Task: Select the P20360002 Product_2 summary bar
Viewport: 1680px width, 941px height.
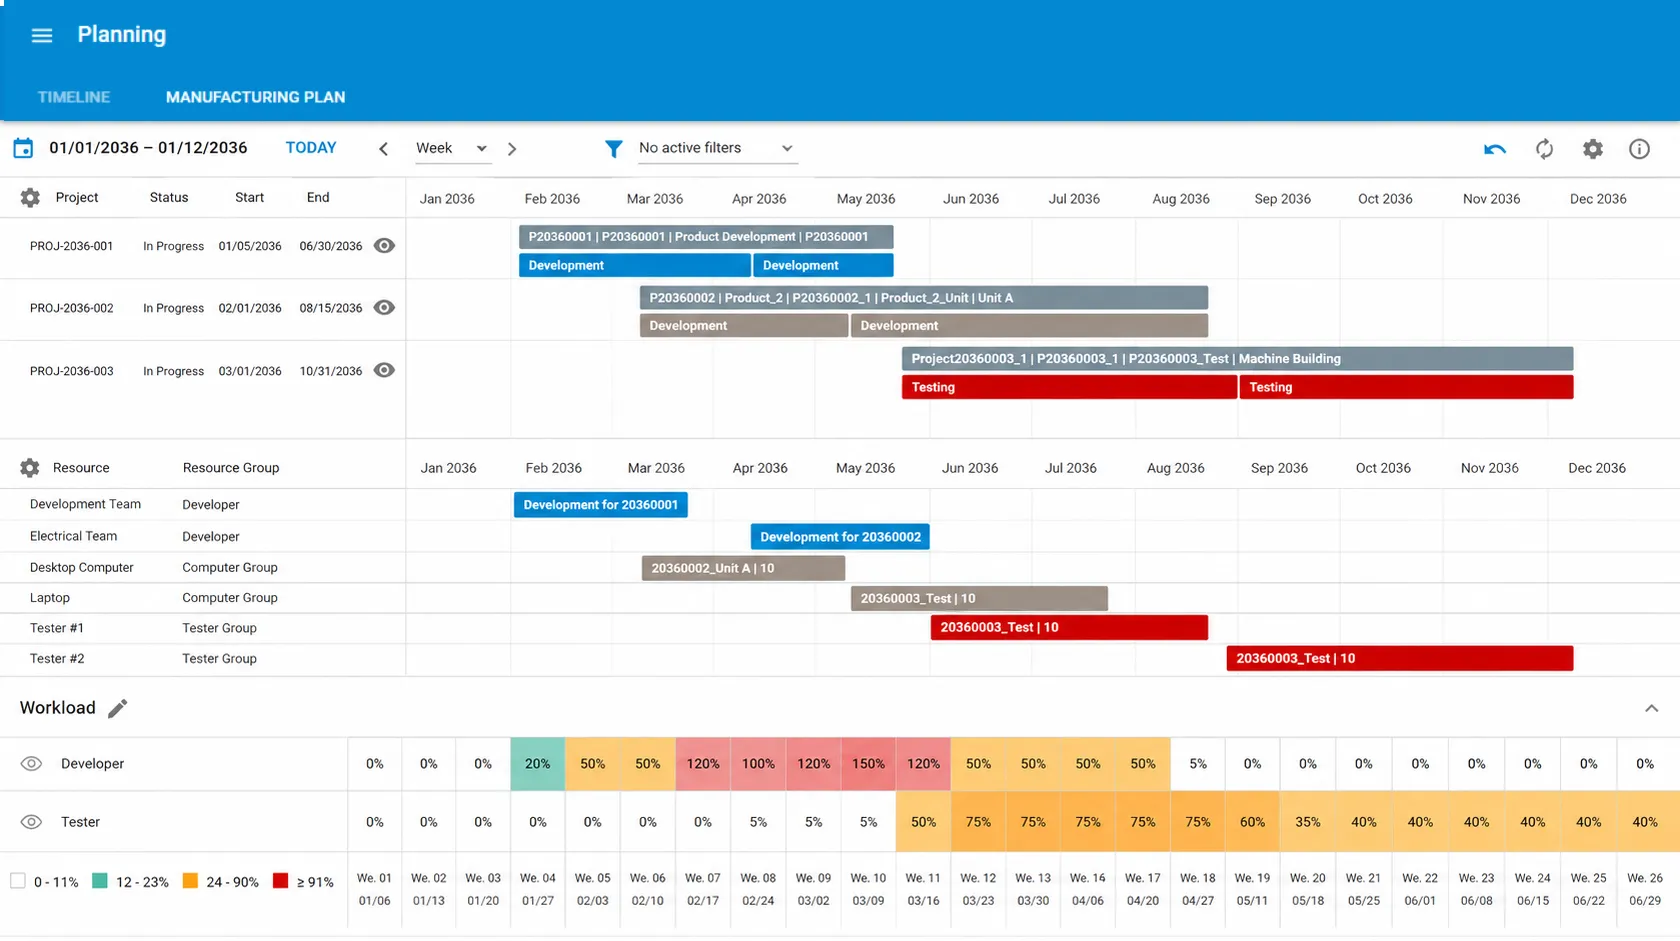Action: [x=924, y=298]
